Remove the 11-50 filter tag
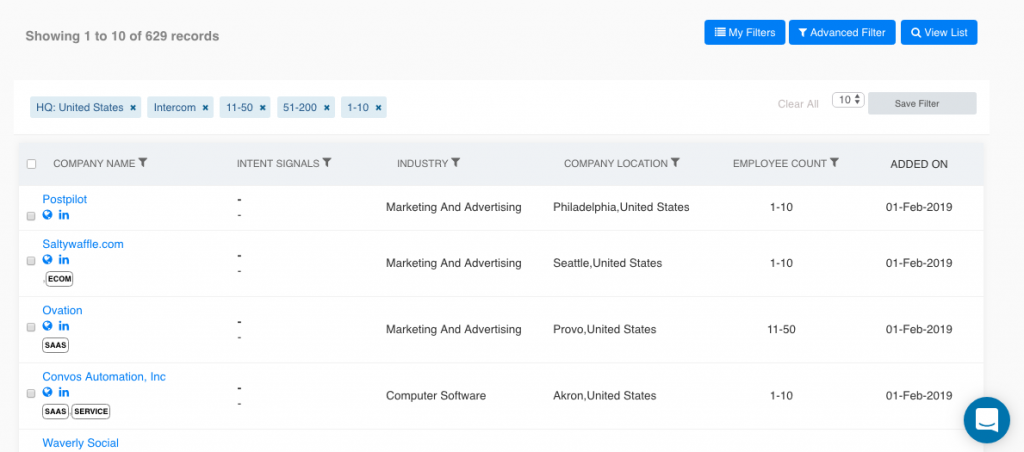Viewport: 1024px width, 452px height. 263,108
